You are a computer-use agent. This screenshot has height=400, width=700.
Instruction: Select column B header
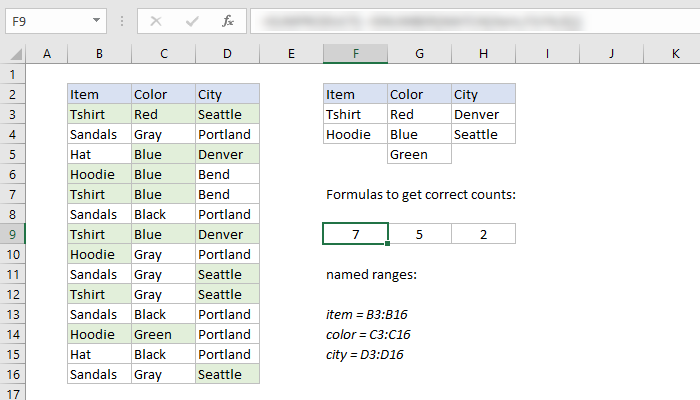click(x=99, y=54)
